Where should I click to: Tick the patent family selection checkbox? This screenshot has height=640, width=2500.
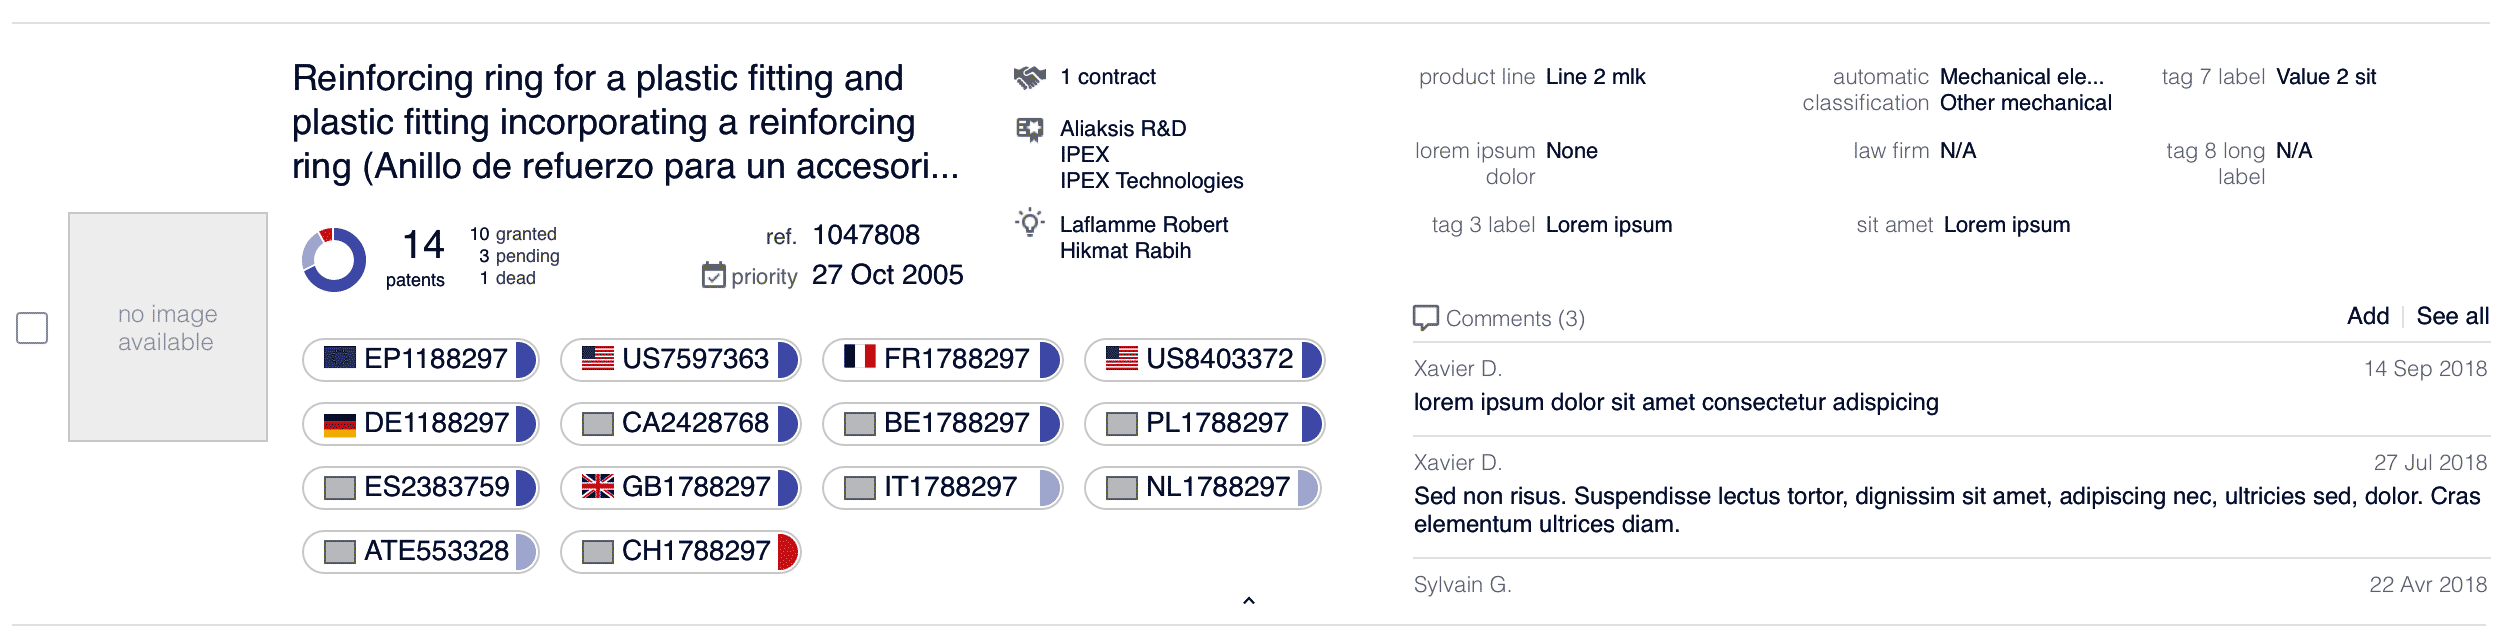tap(32, 328)
